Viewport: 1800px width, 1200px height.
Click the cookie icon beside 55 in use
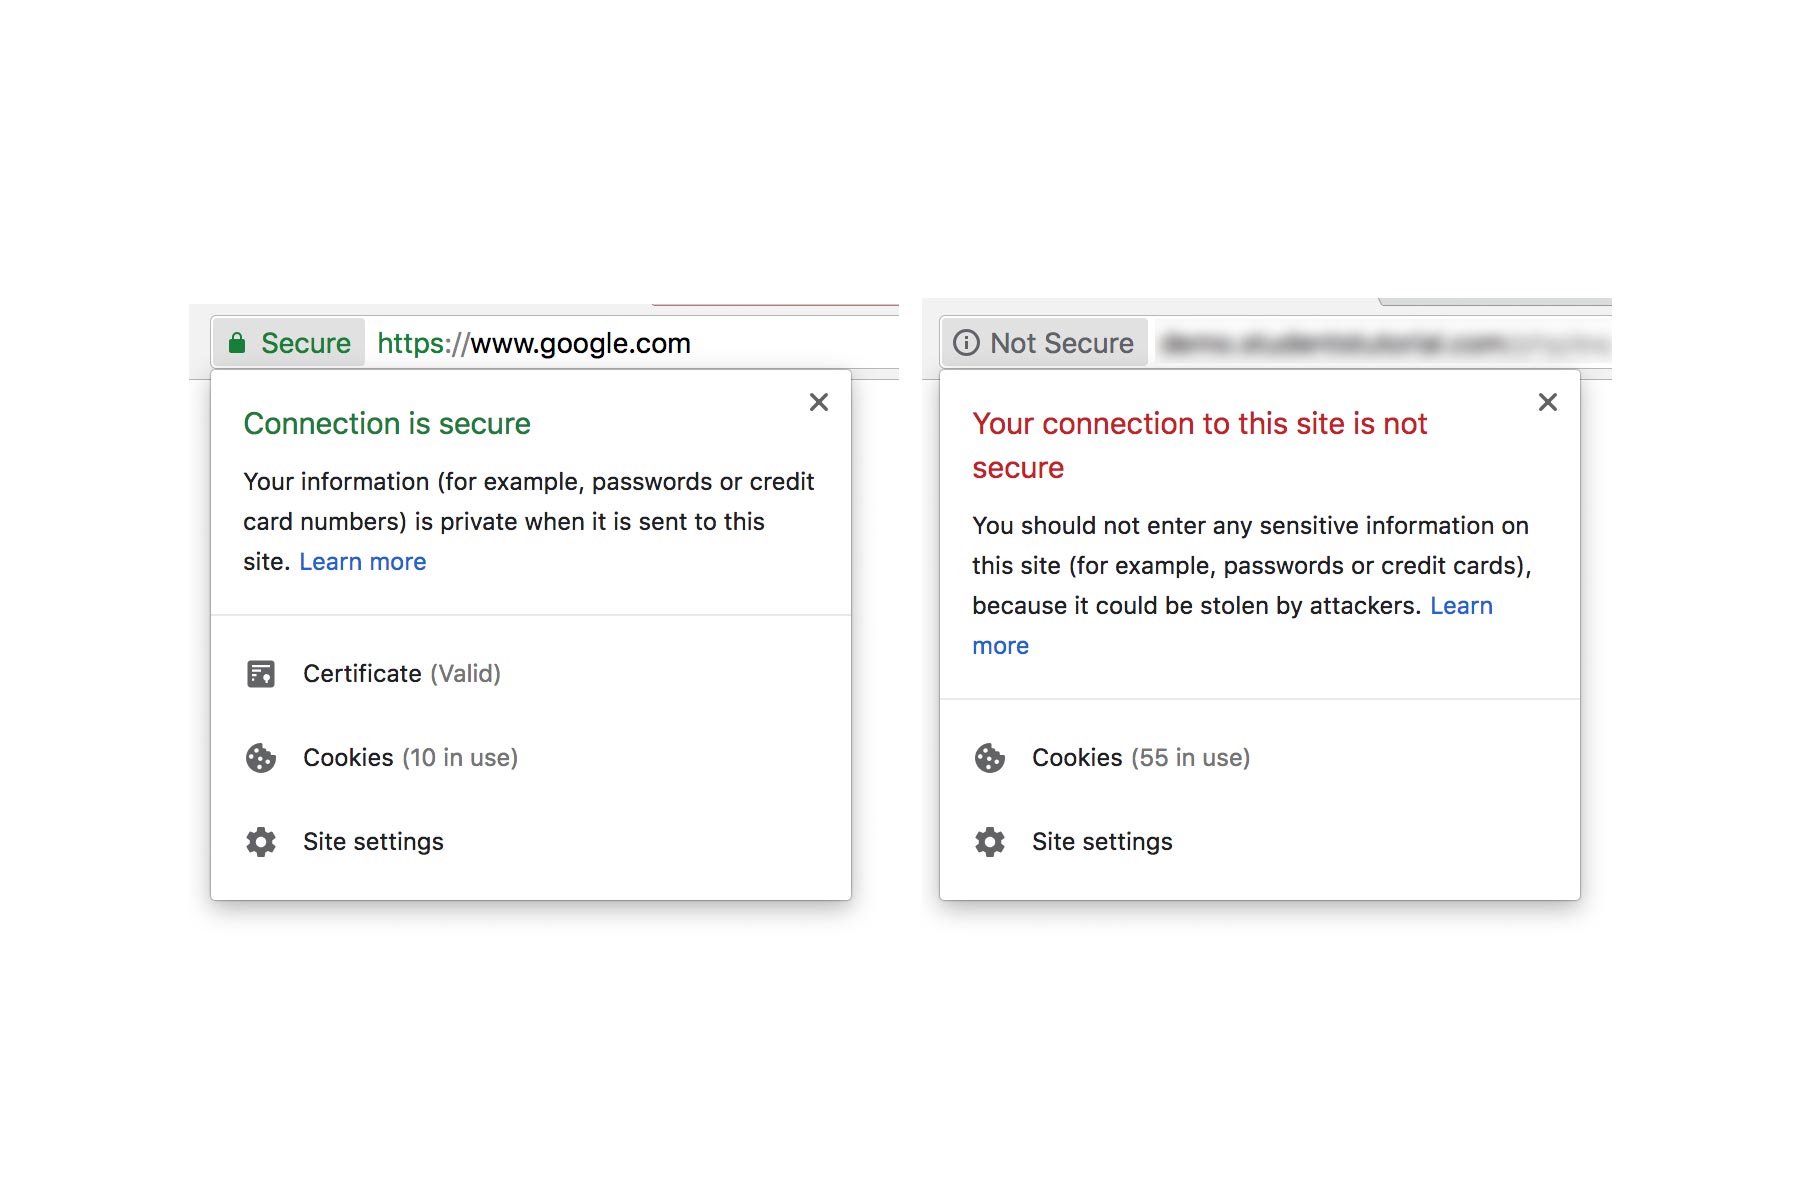[x=990, y=758]
